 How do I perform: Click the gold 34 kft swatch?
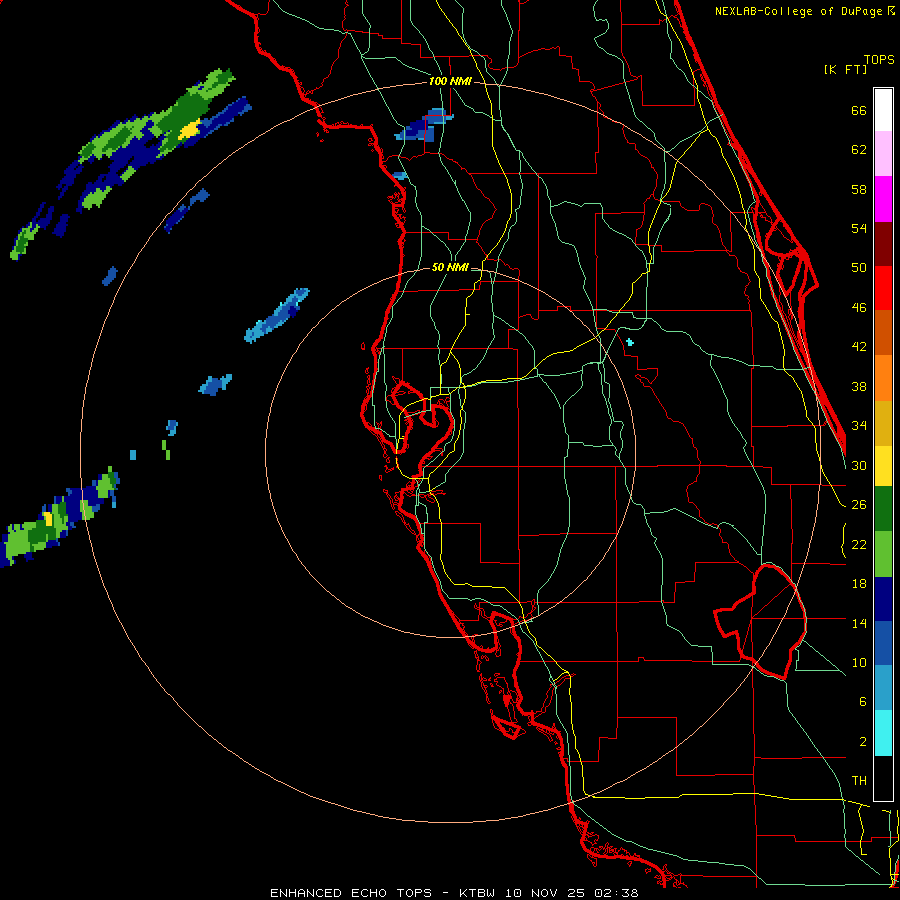click(883, 423)
